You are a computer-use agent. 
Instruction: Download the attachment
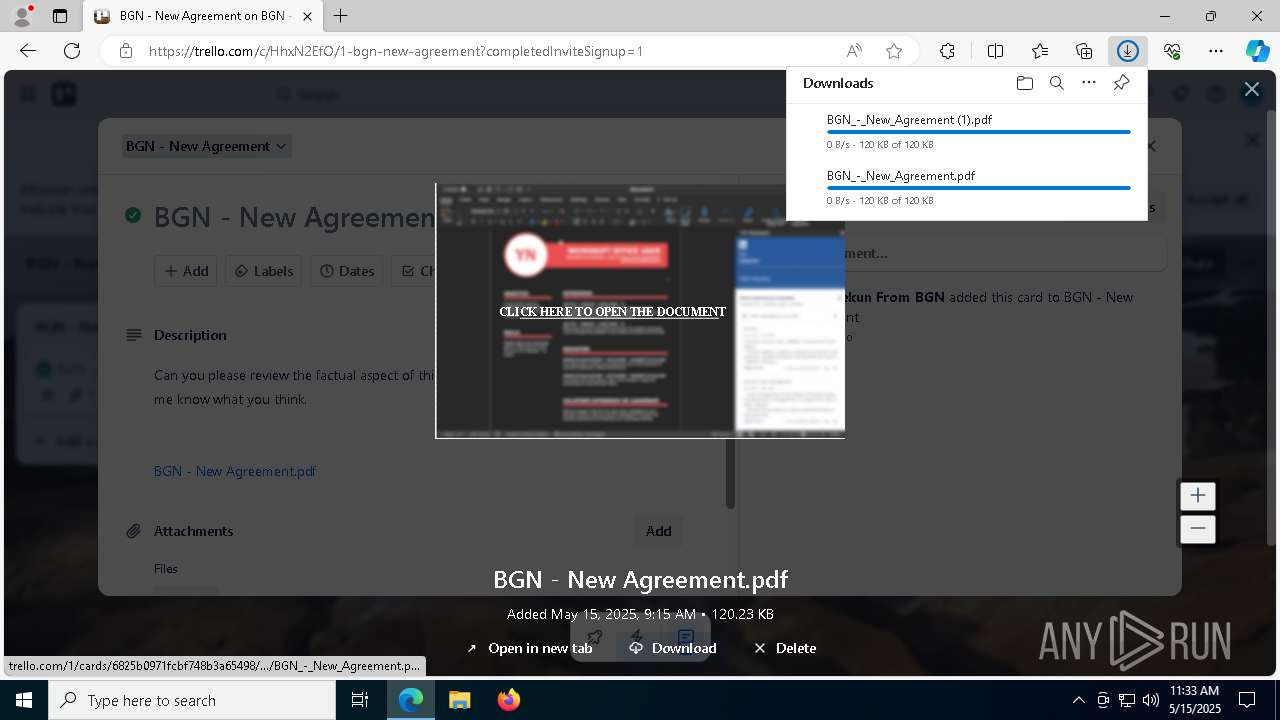point(673,648)
